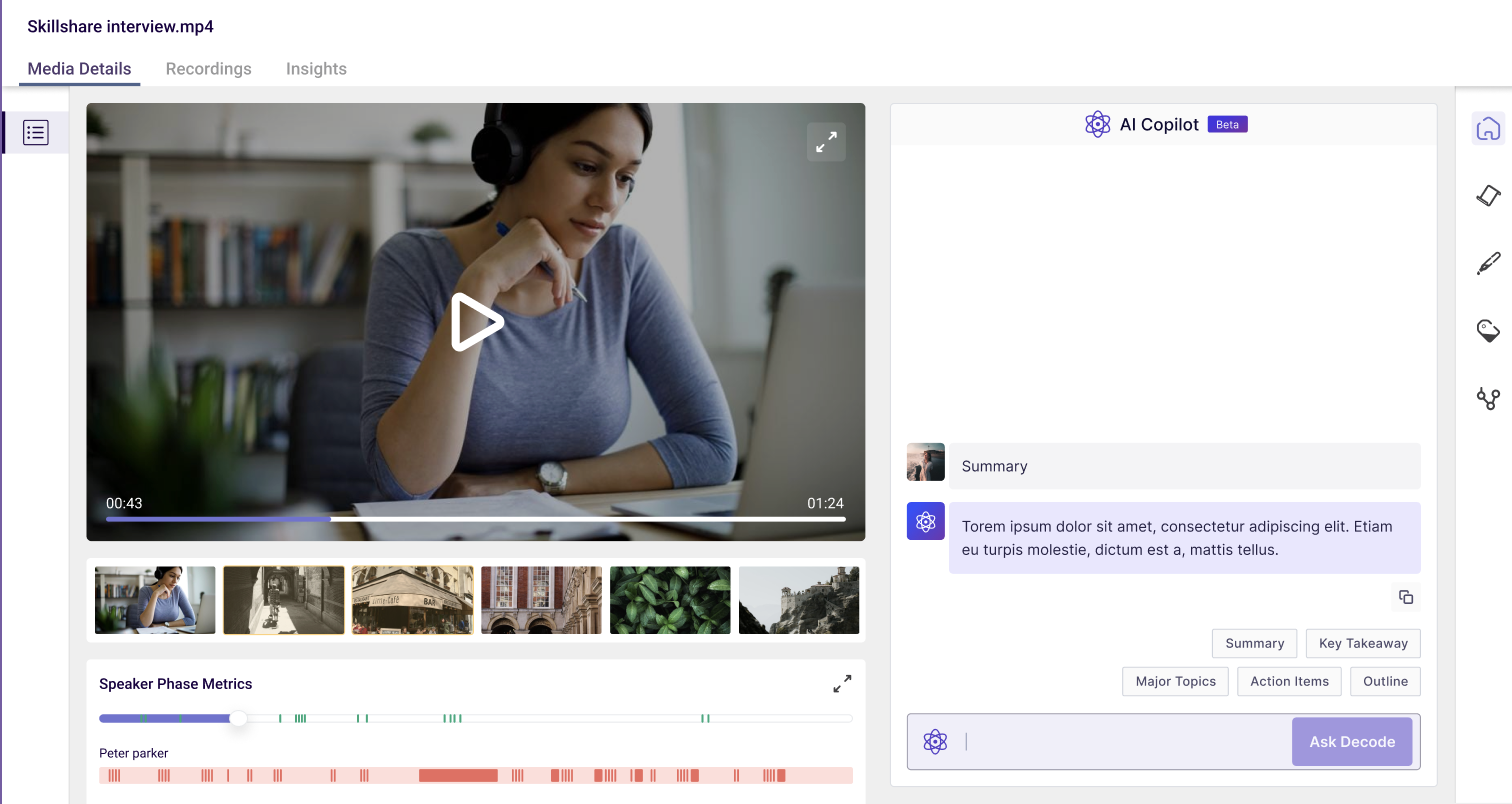Open the list view icon in left sidebar
1512x804 pixels.
[36, 132]
